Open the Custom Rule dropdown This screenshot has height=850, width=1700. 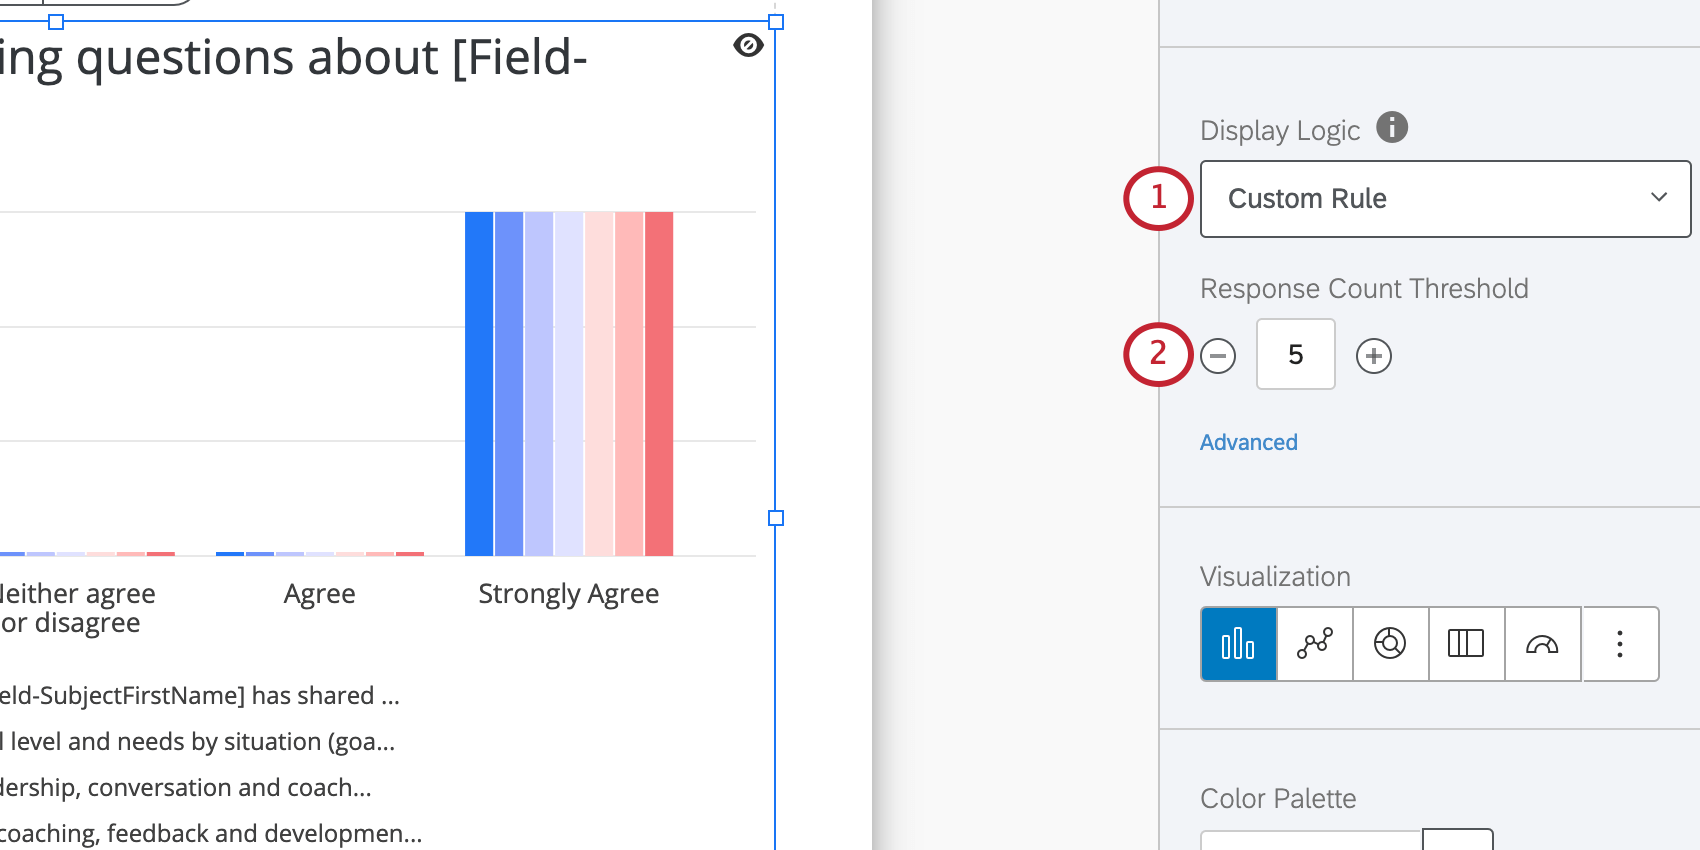coord(1444,198)
